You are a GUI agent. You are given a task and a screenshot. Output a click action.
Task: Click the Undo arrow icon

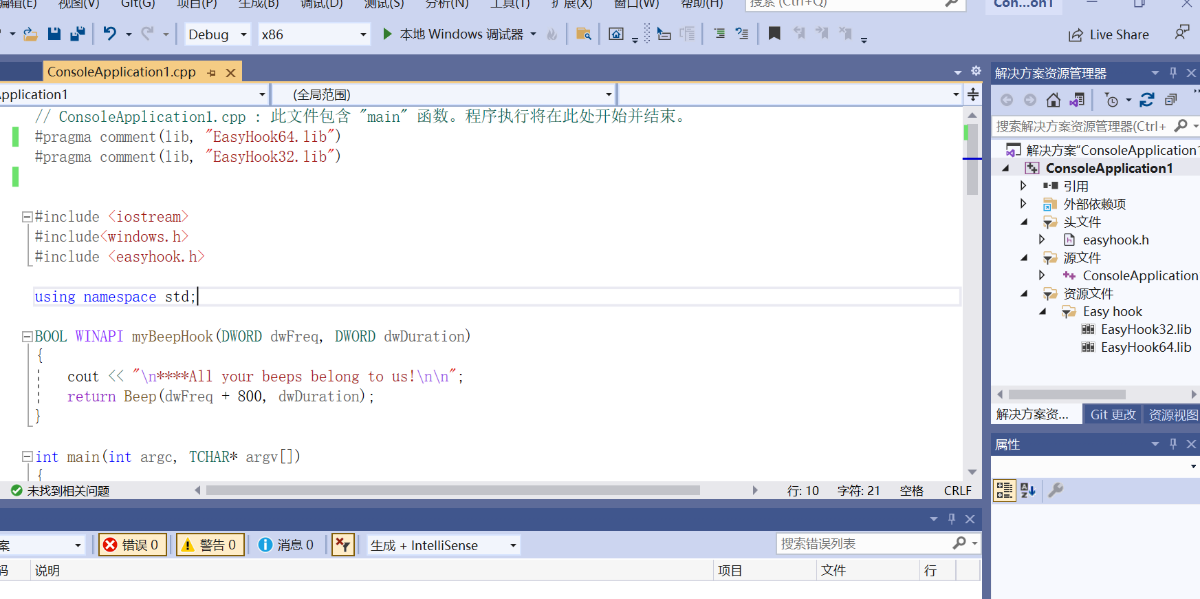(x=110, y=34)
